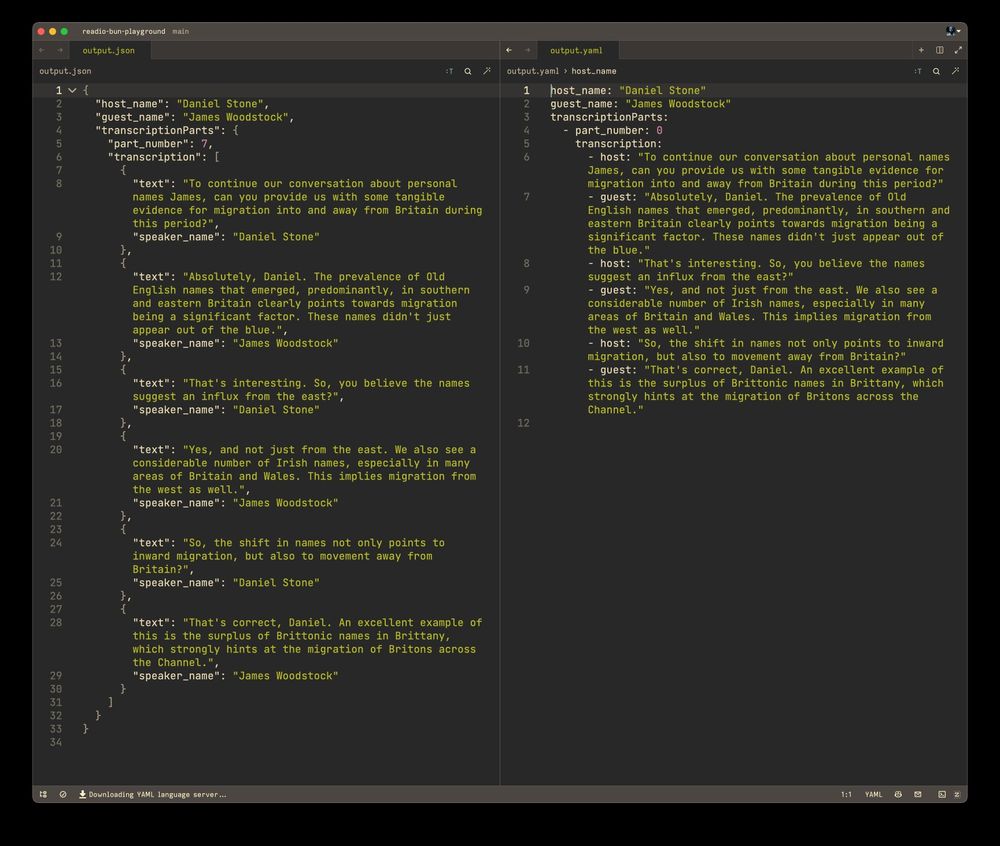Click the output.yaml breadcrumb file name

tap(533, 71)
